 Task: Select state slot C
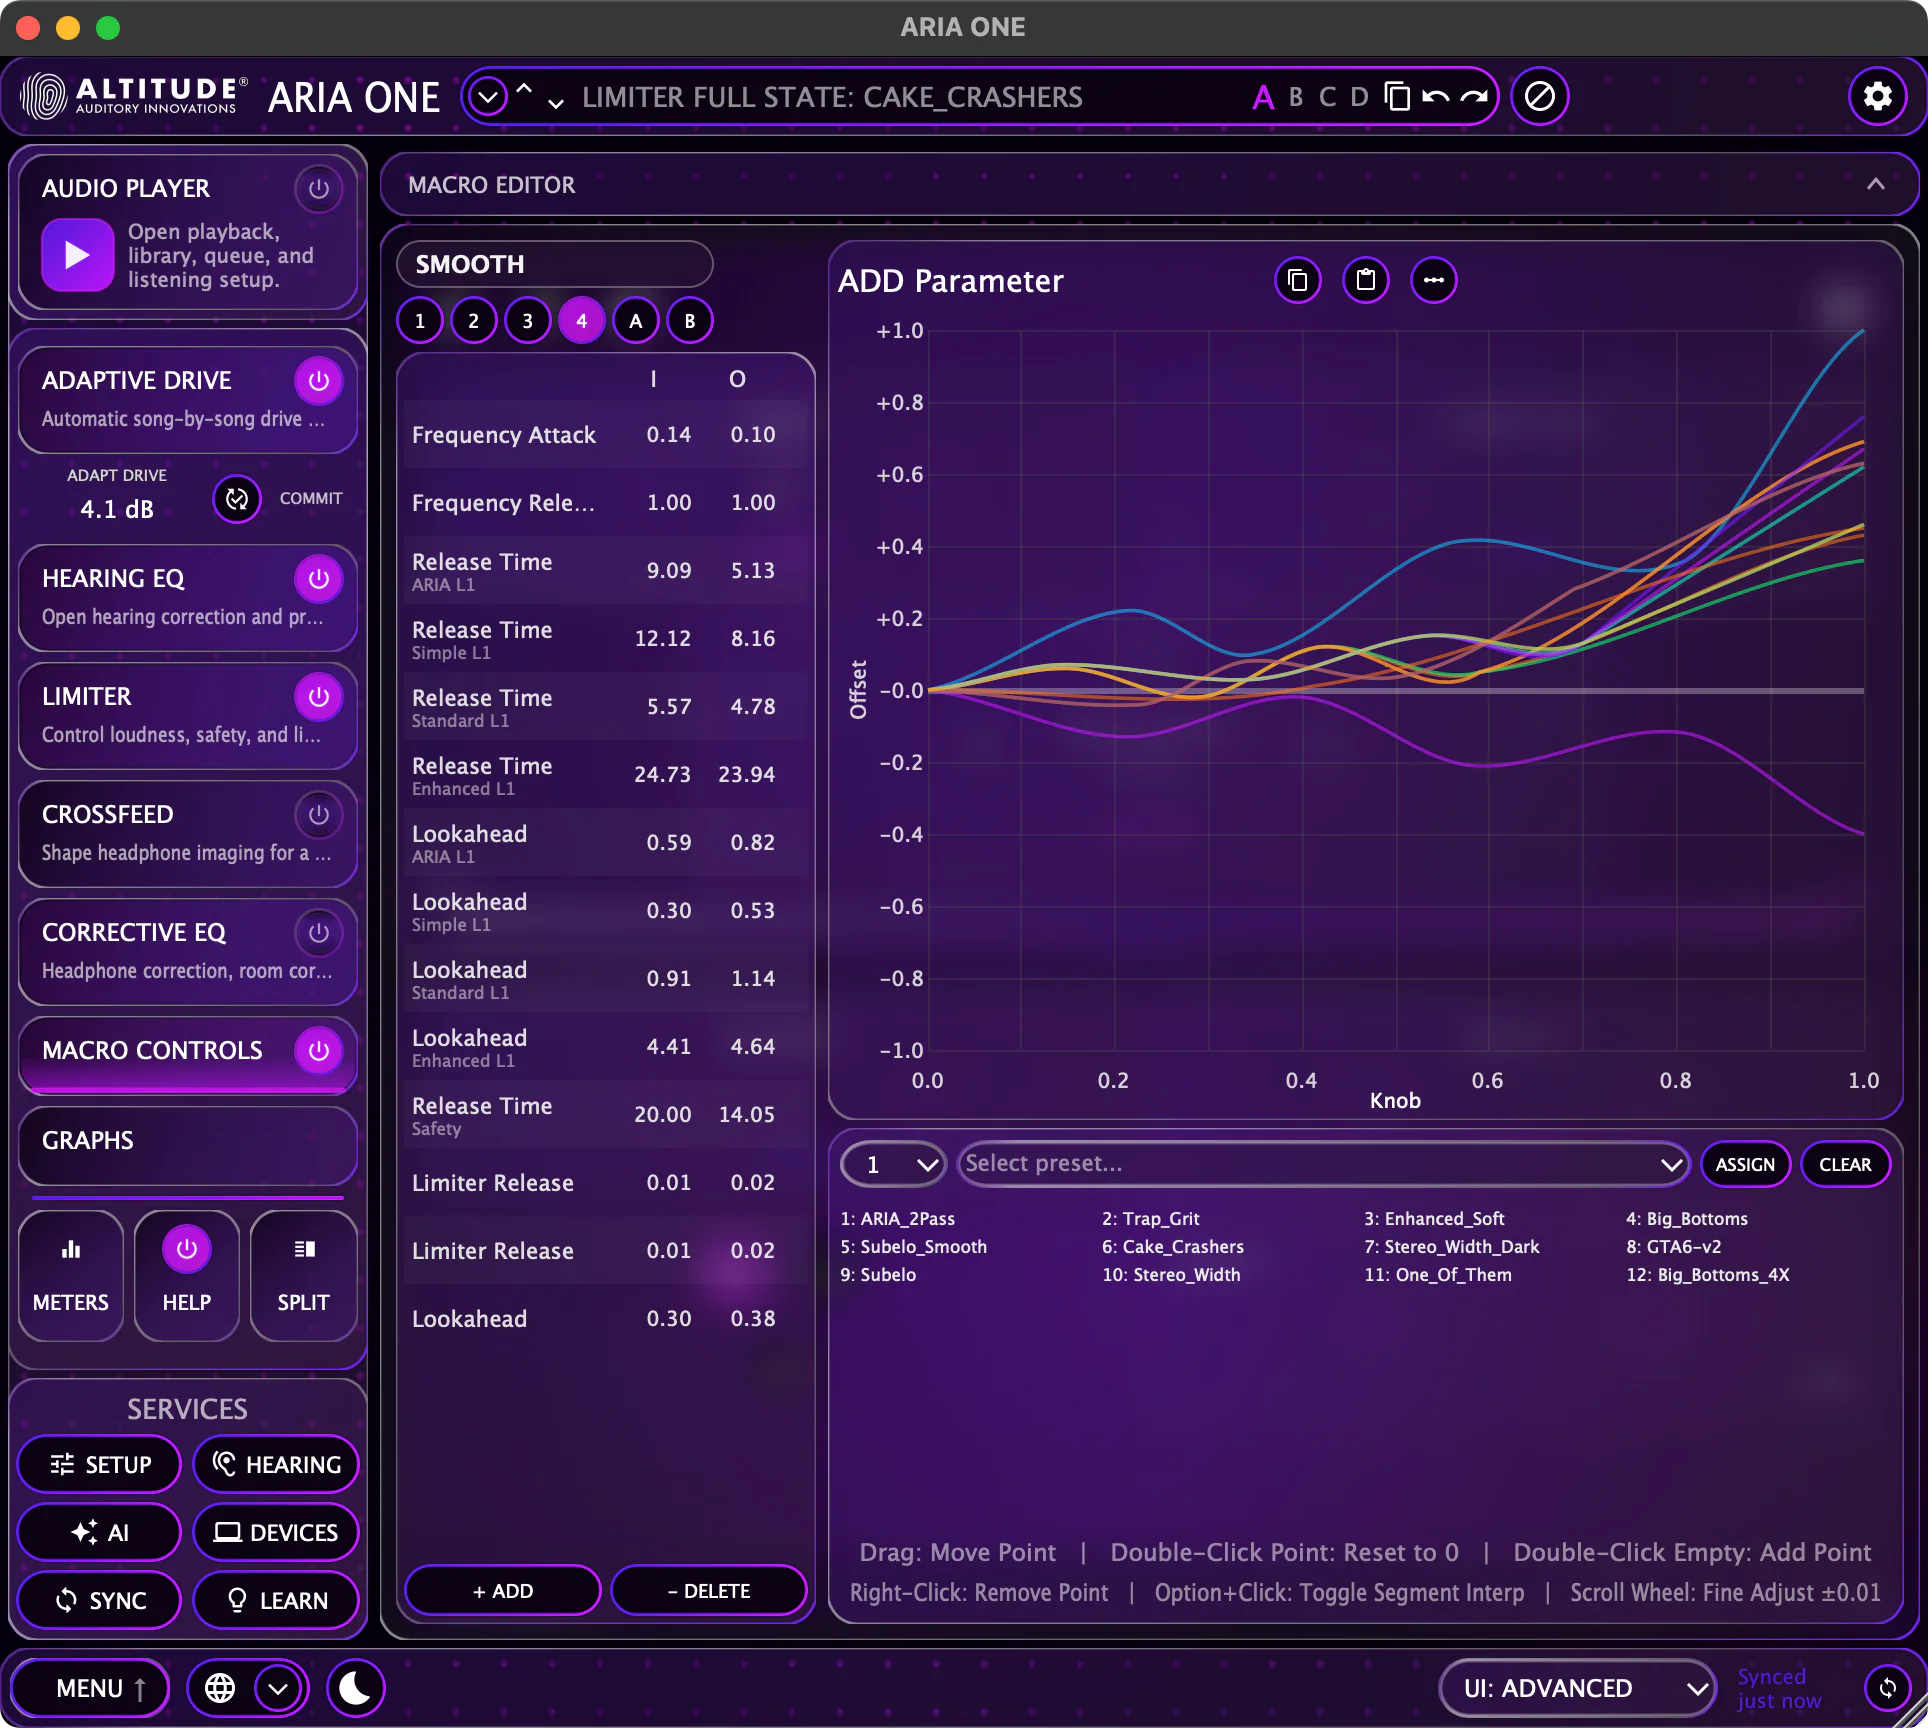point(1327,97)
